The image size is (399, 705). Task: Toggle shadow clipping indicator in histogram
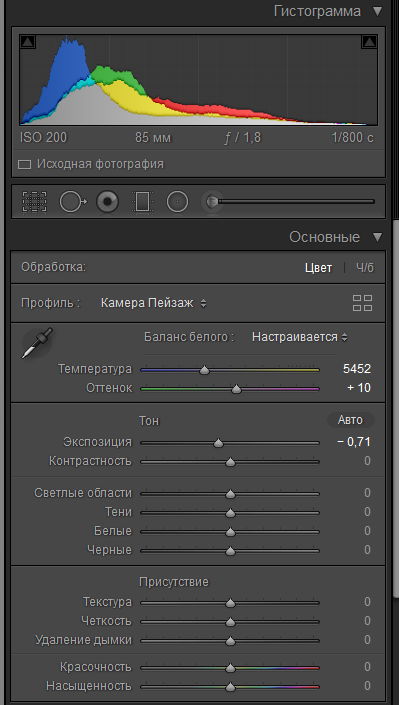tap(27, 42)
